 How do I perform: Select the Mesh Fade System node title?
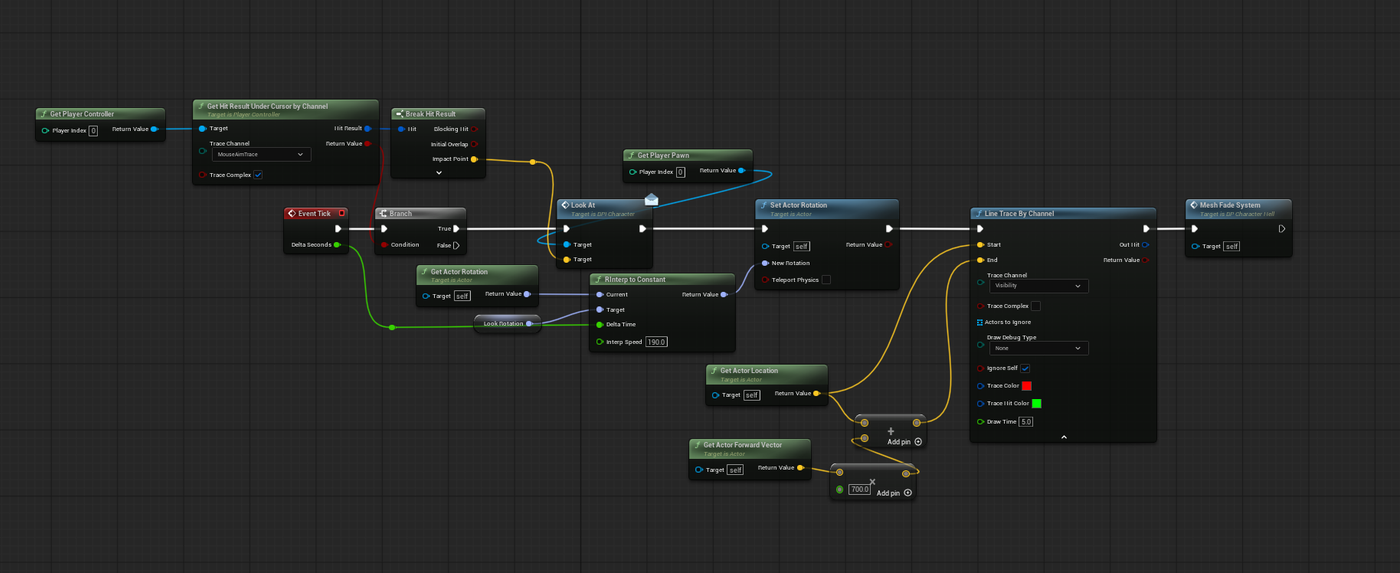1230,205
